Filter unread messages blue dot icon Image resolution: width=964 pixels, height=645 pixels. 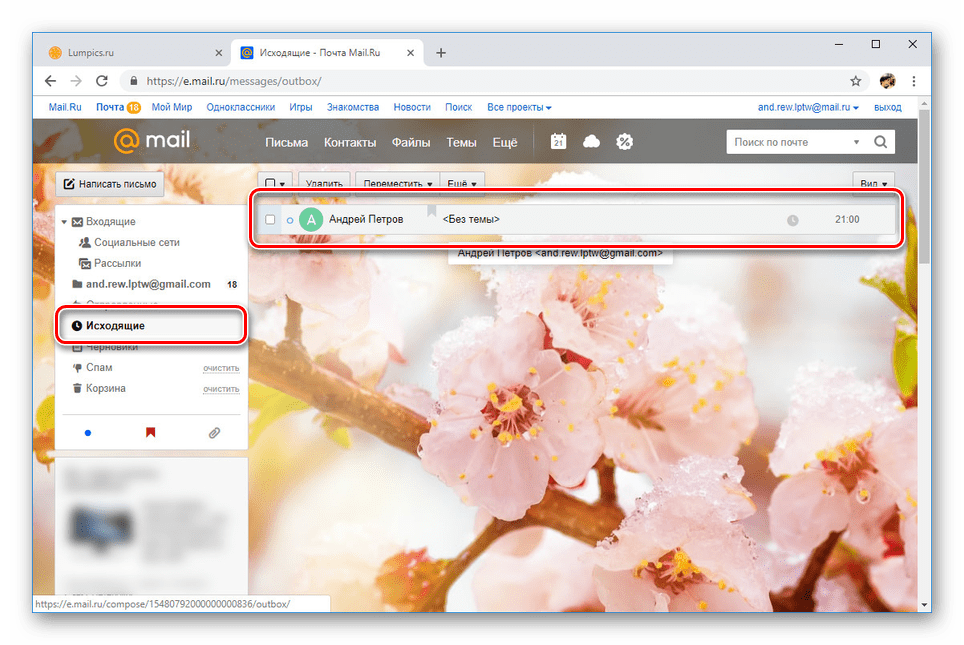tap(88, 433)
